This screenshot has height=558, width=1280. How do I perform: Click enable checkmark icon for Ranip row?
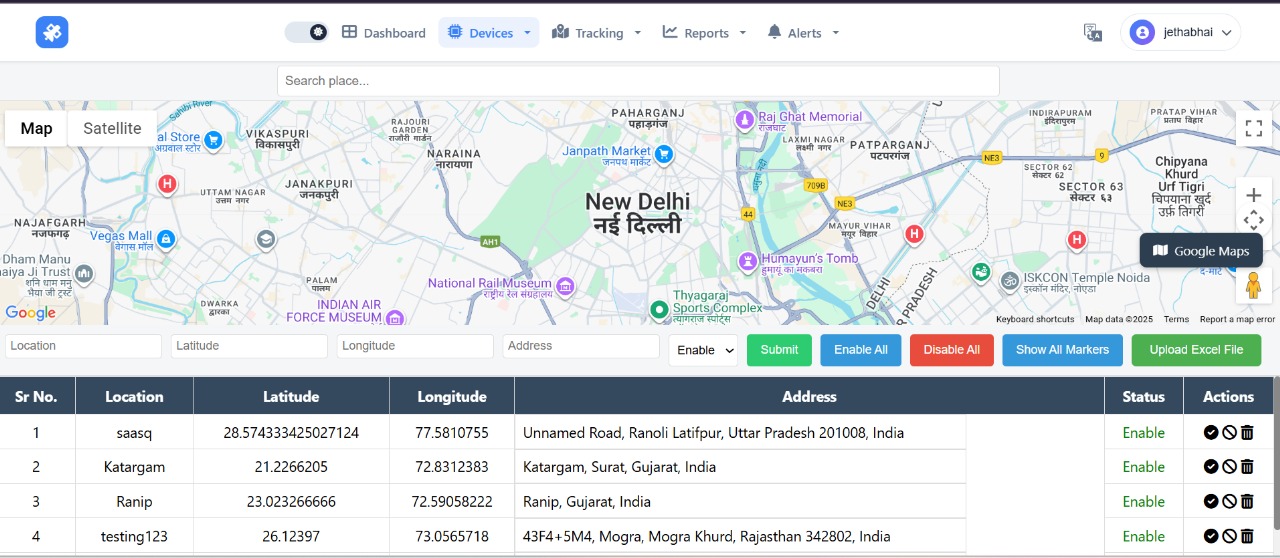[1211, 502]
